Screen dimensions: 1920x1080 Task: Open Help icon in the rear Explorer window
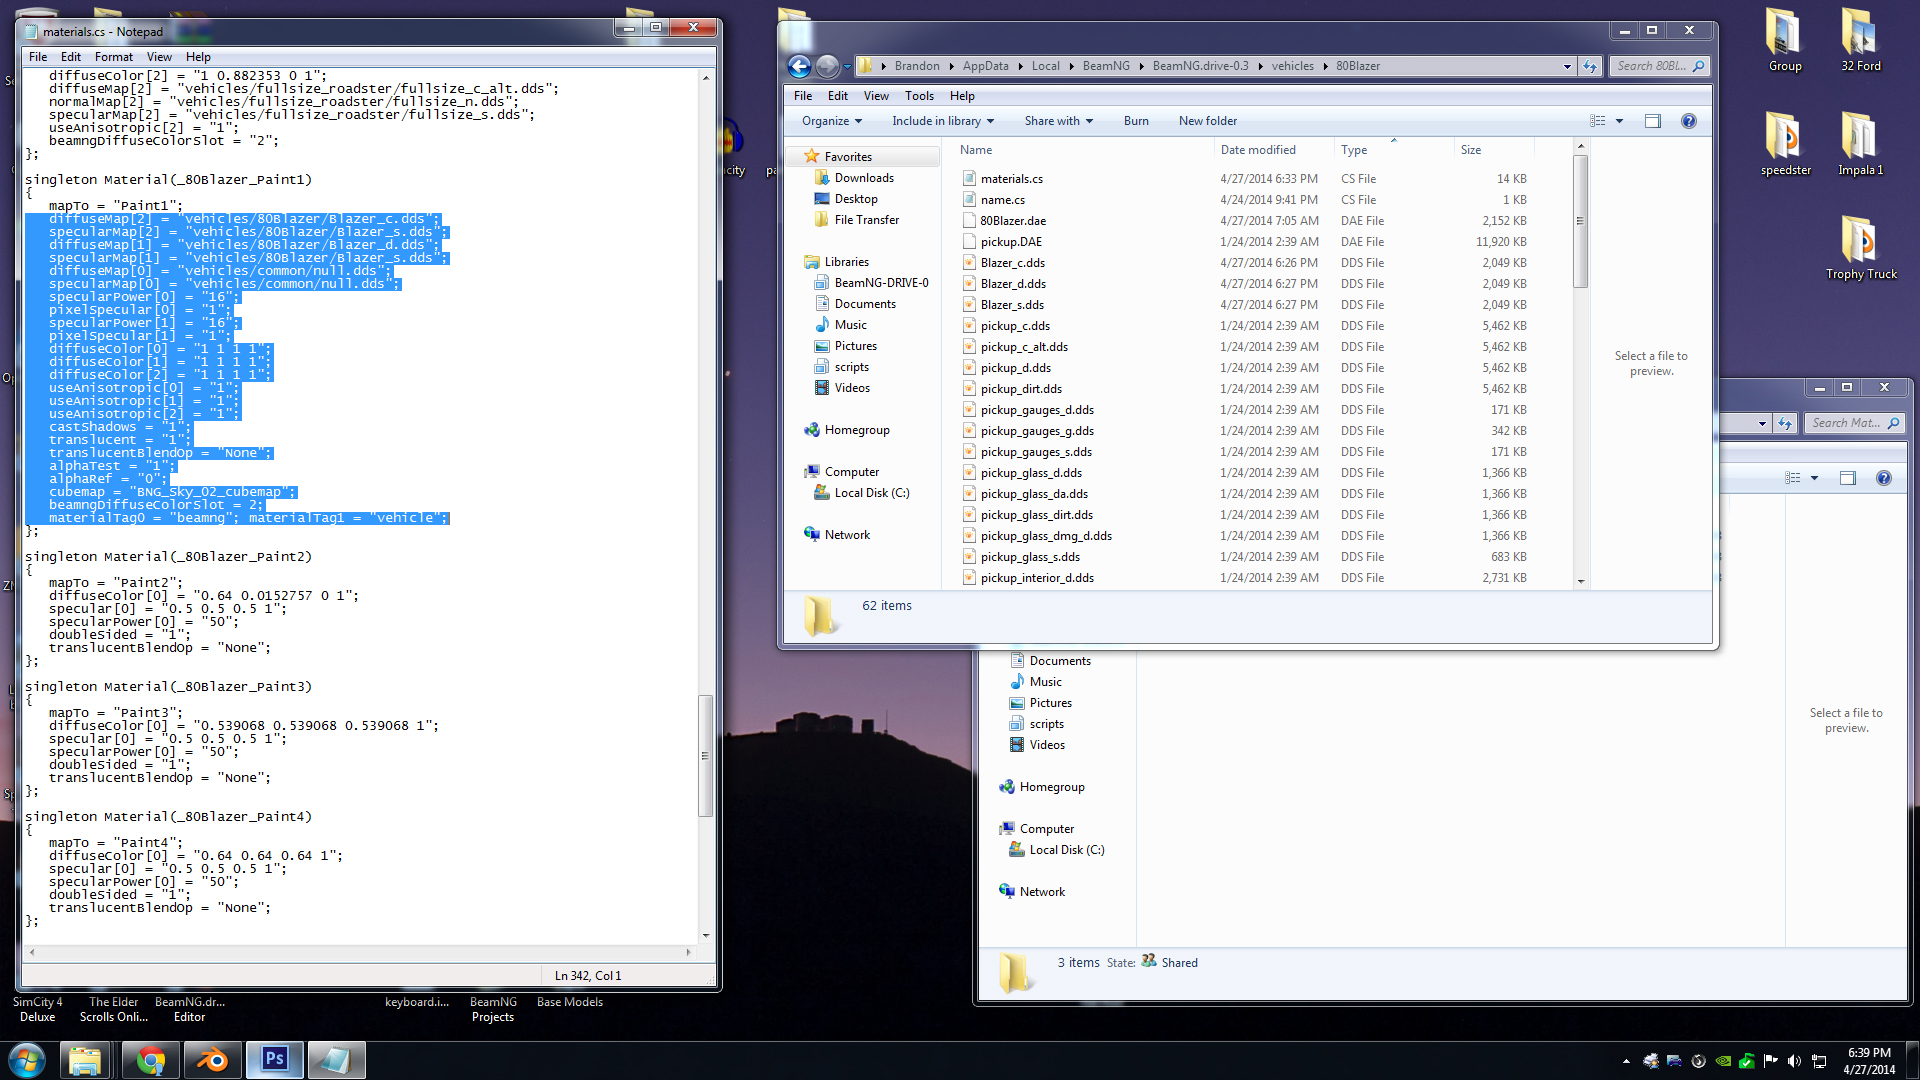1884,478
